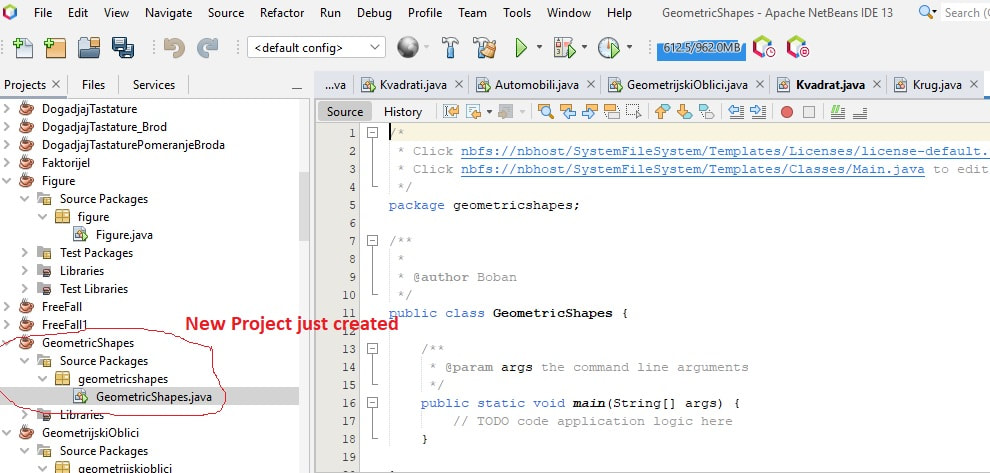Switch to Kvadrati.java editor tab

click(413, 85)
